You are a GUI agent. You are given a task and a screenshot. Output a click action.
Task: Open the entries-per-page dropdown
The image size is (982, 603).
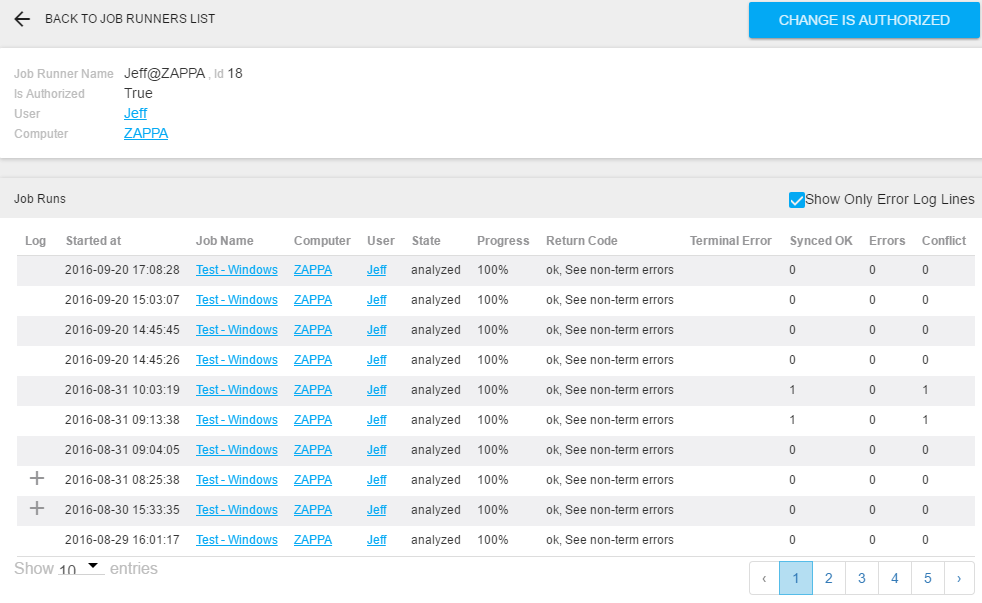click(80, 569)
